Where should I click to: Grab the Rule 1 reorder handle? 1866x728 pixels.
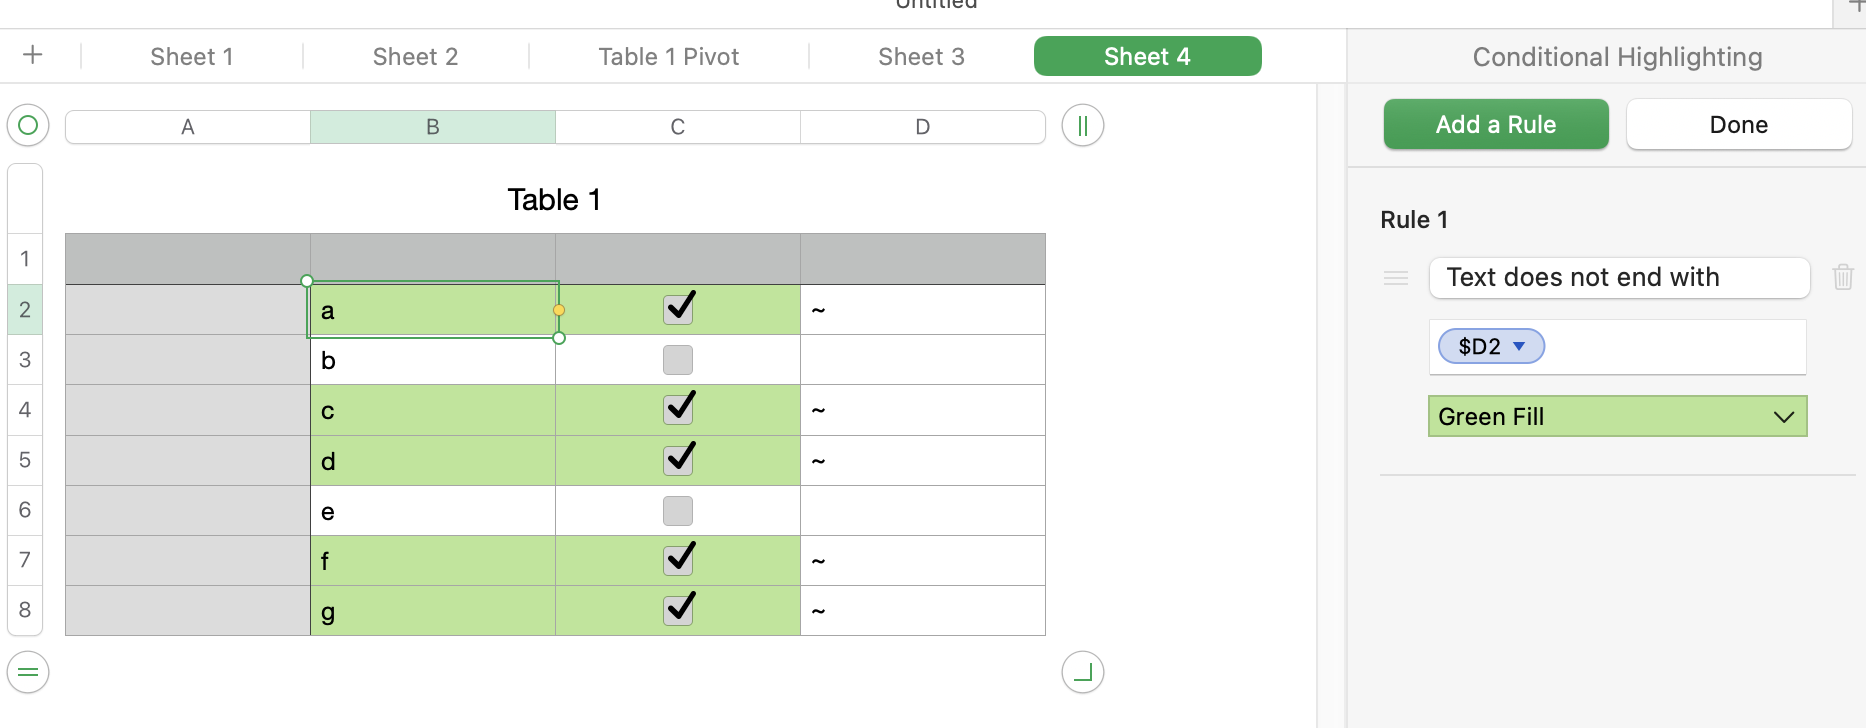pos(1396,278)
